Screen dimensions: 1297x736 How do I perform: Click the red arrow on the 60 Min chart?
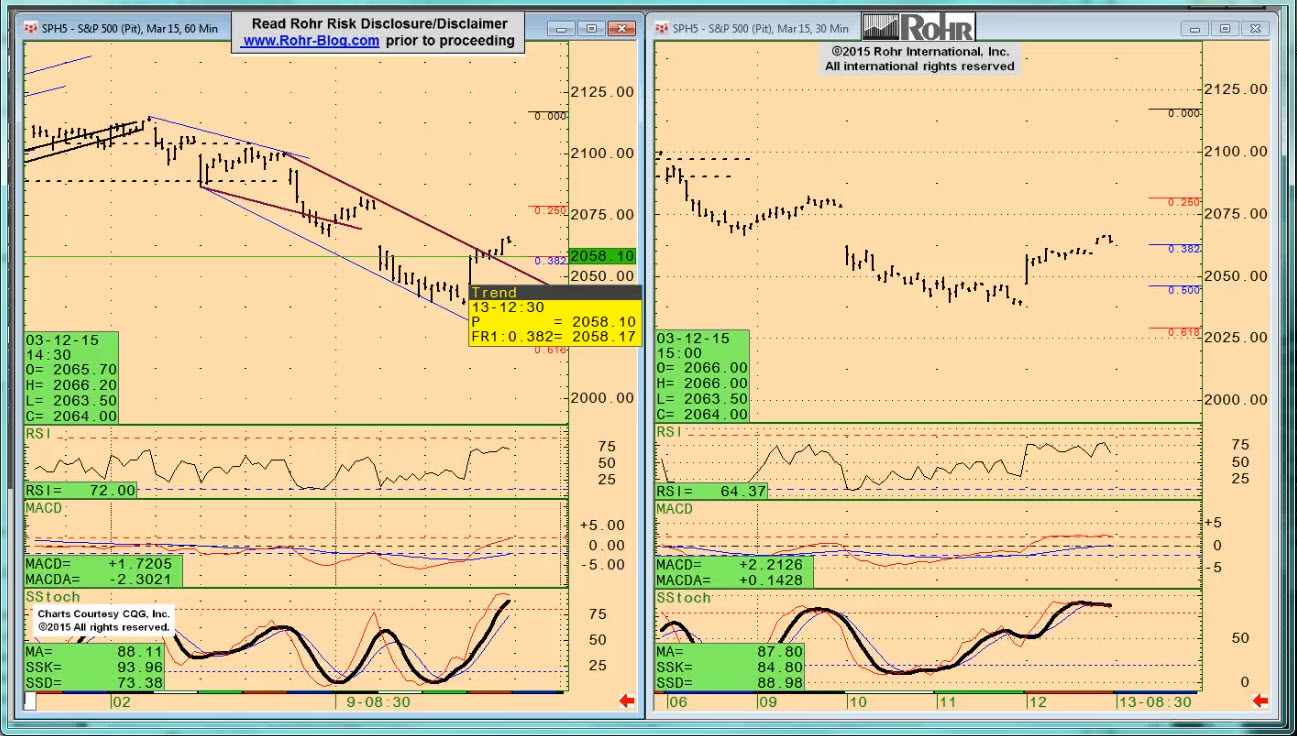click(x=627, y=701)
